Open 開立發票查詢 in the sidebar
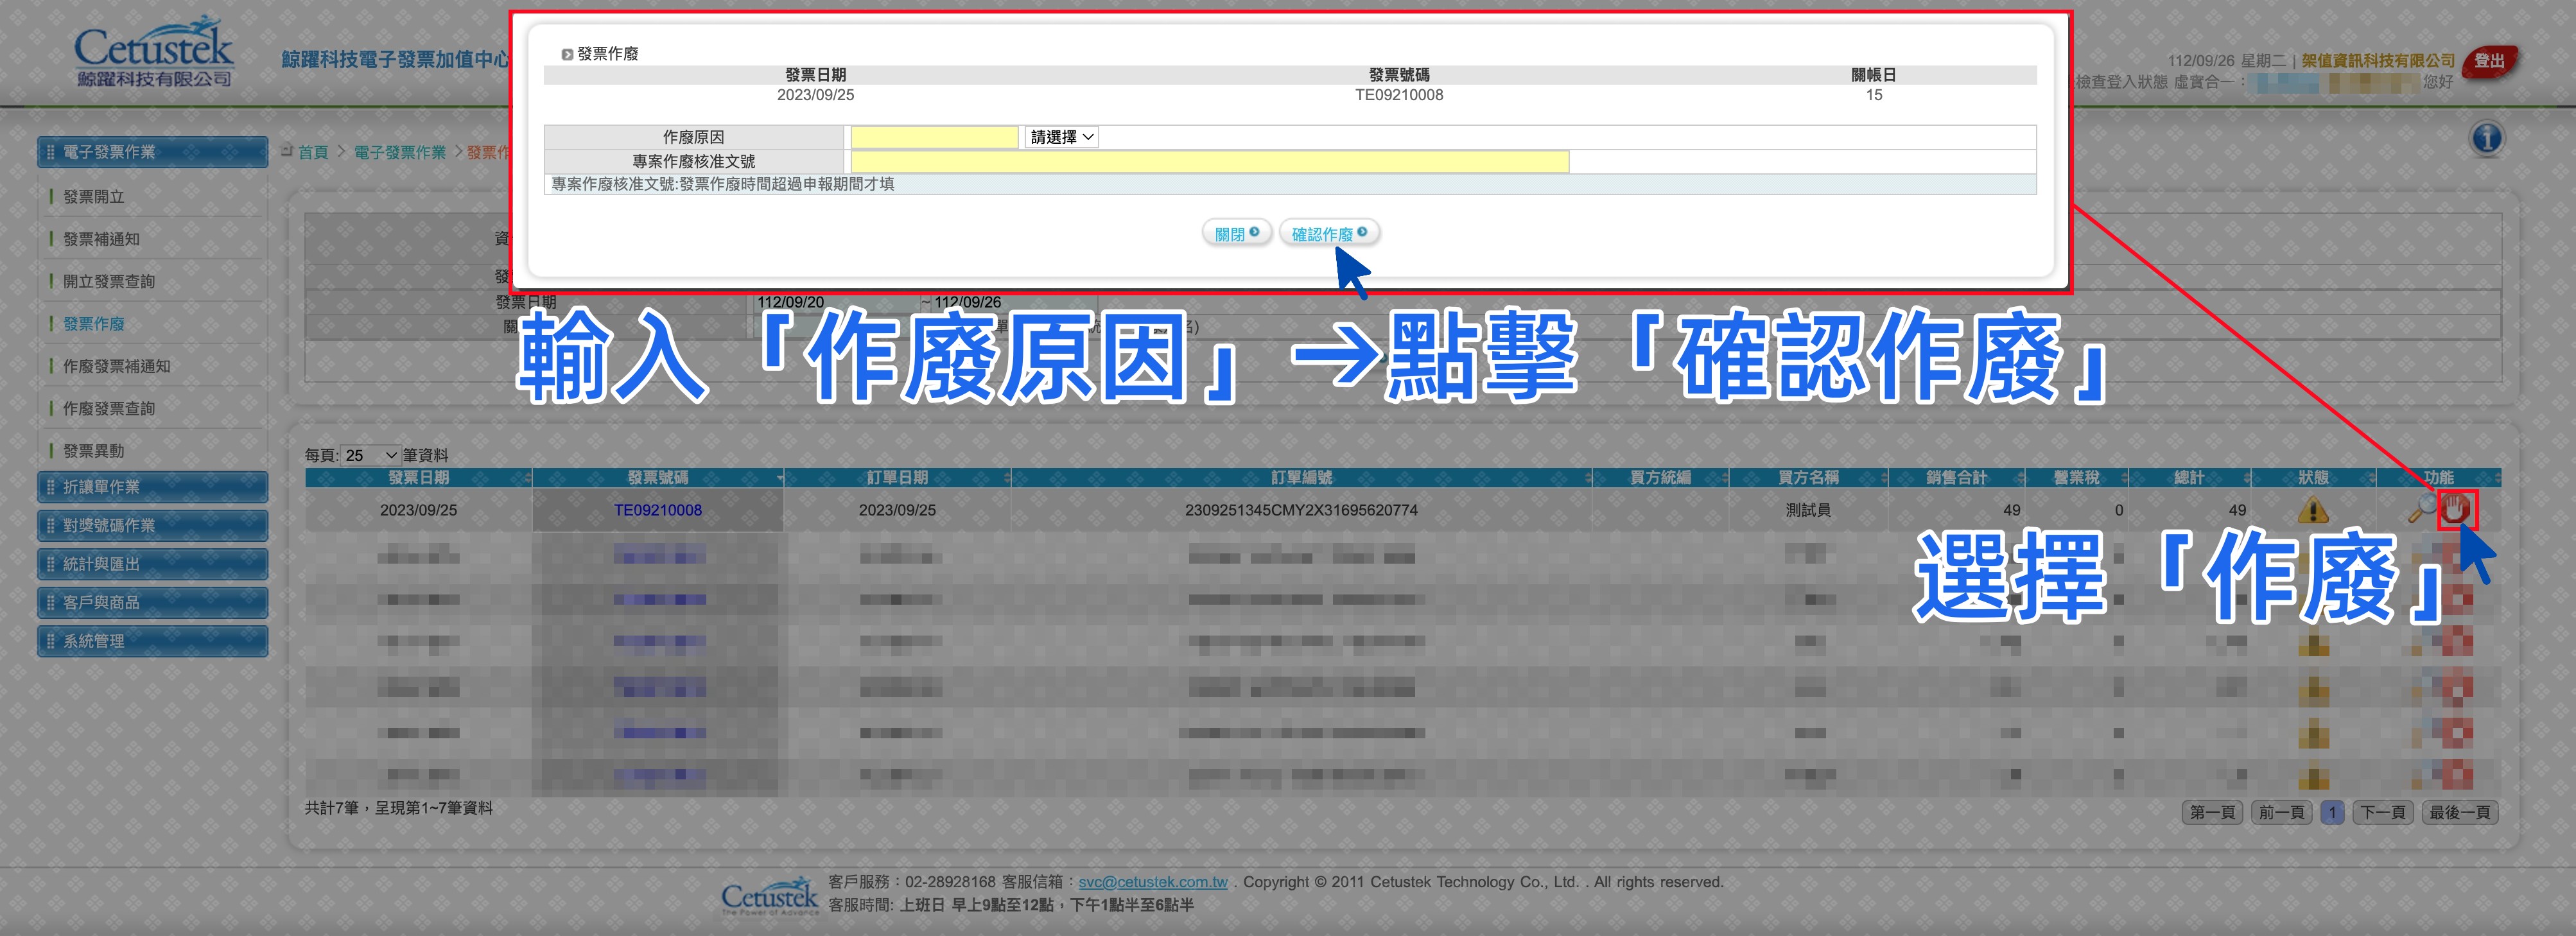This screenshot has height=936, width=2576. (x=109, y=281)
